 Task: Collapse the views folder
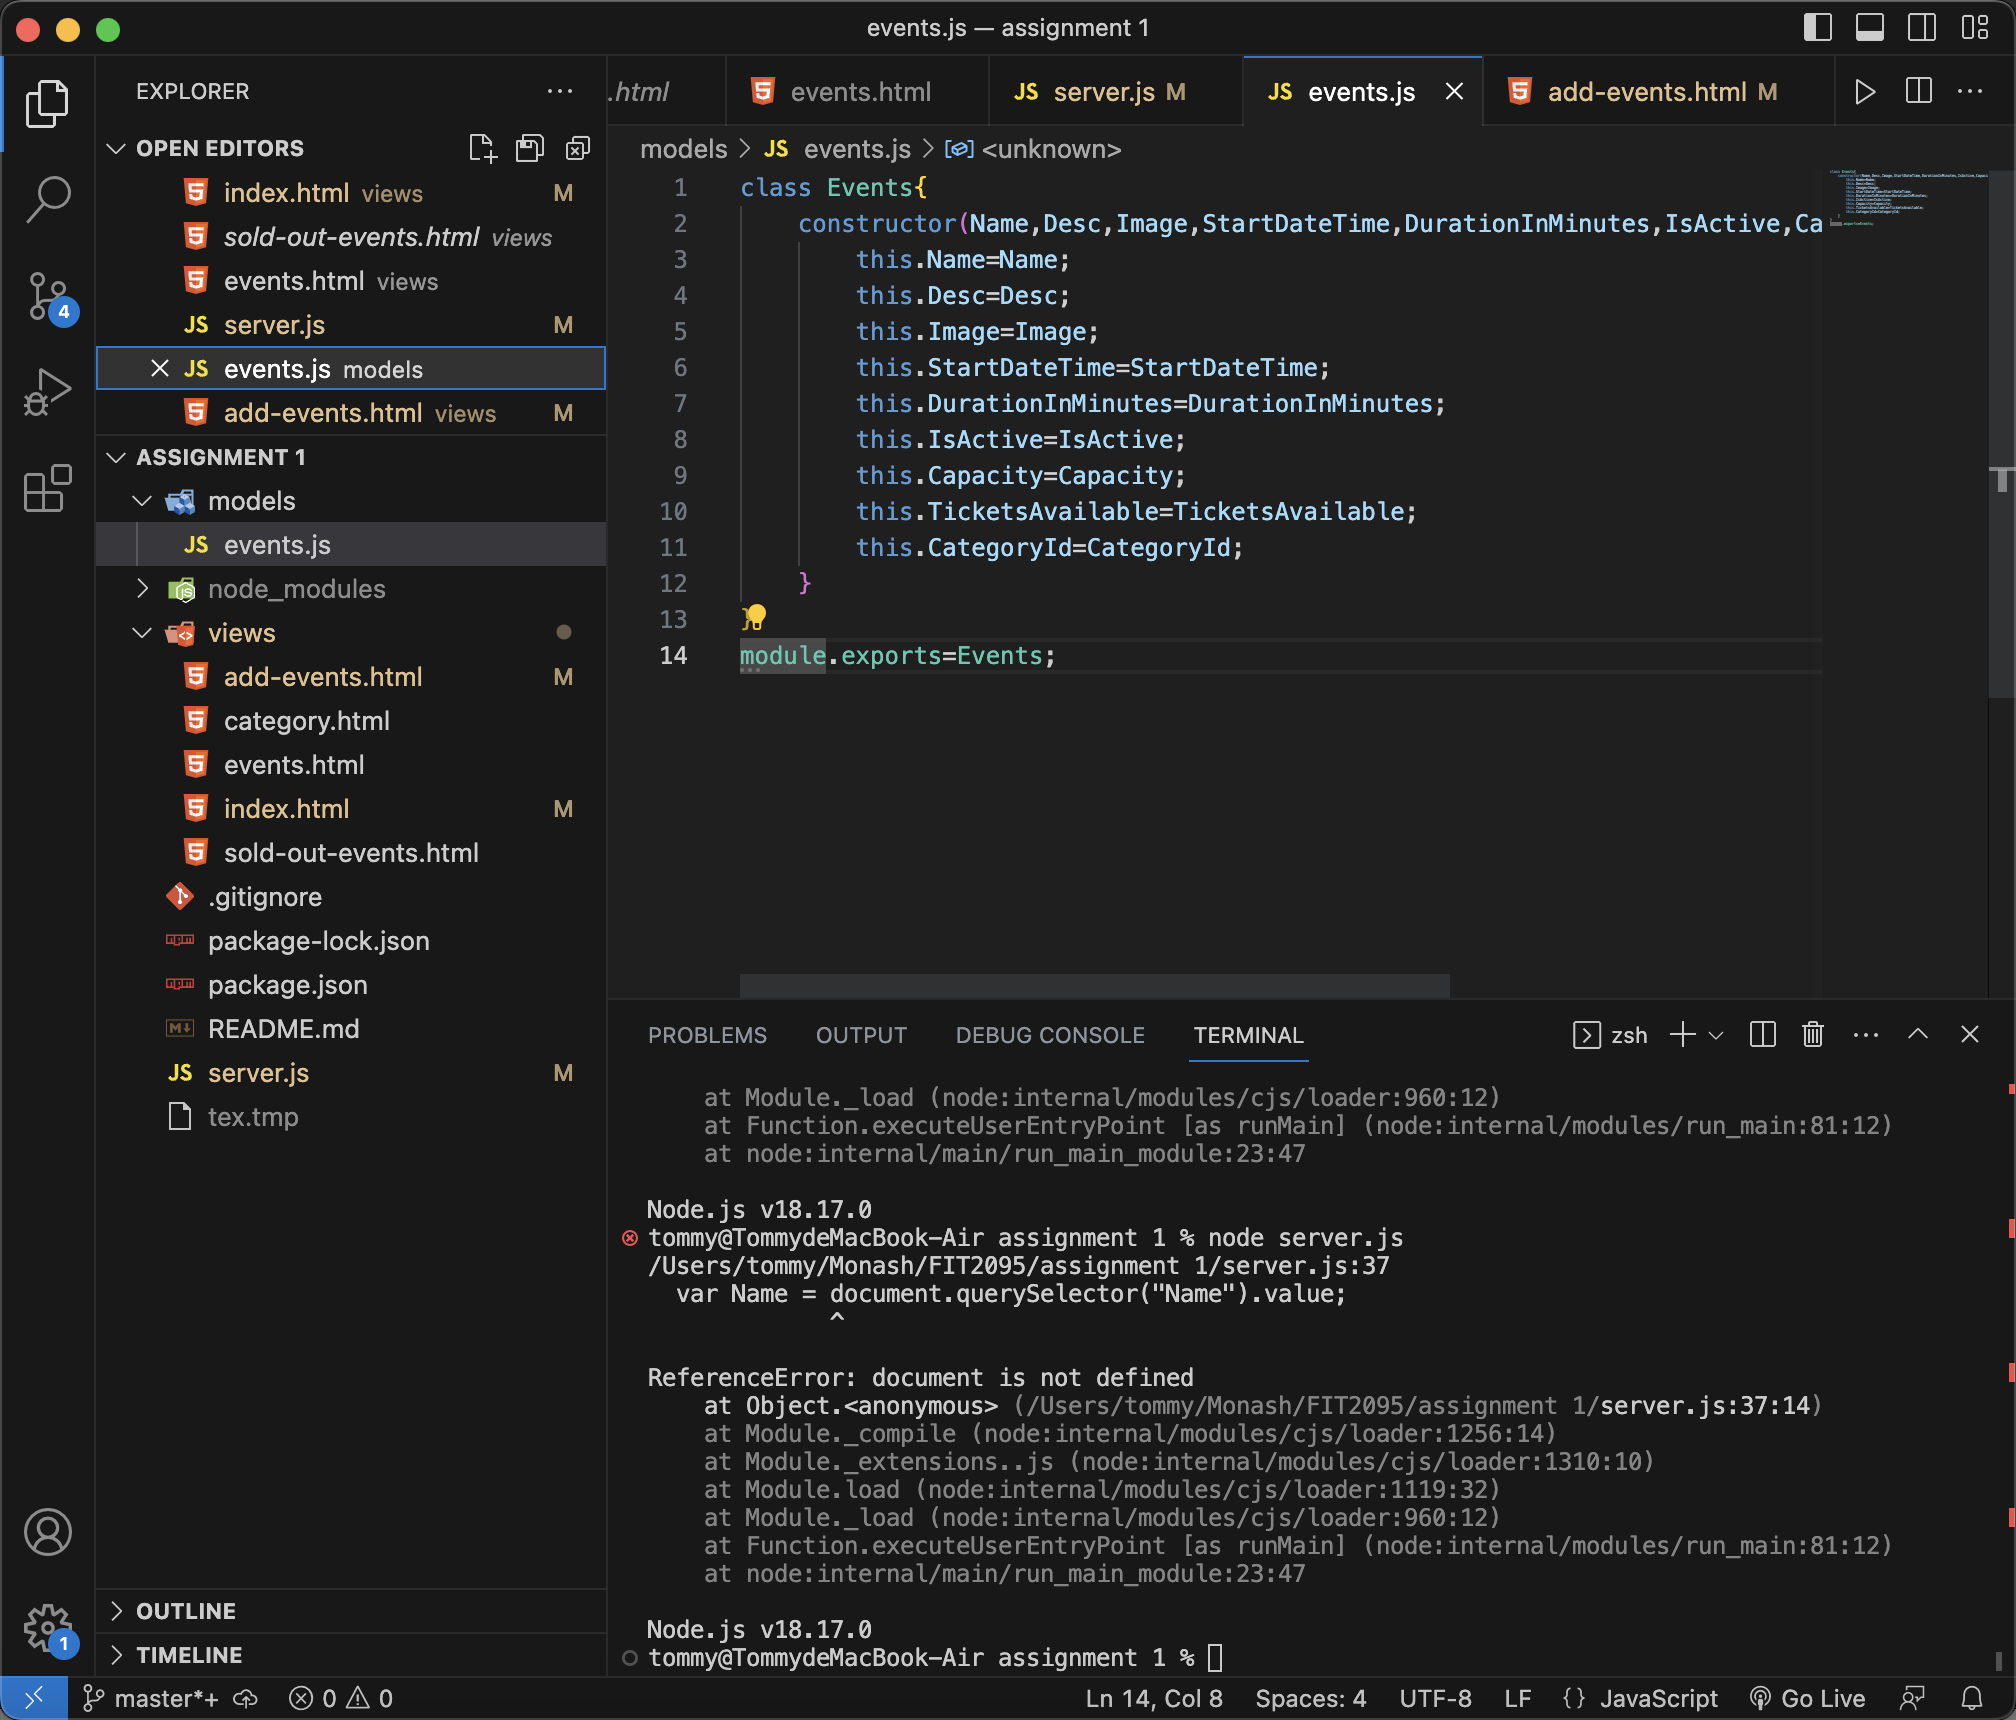tap(142, 633)
